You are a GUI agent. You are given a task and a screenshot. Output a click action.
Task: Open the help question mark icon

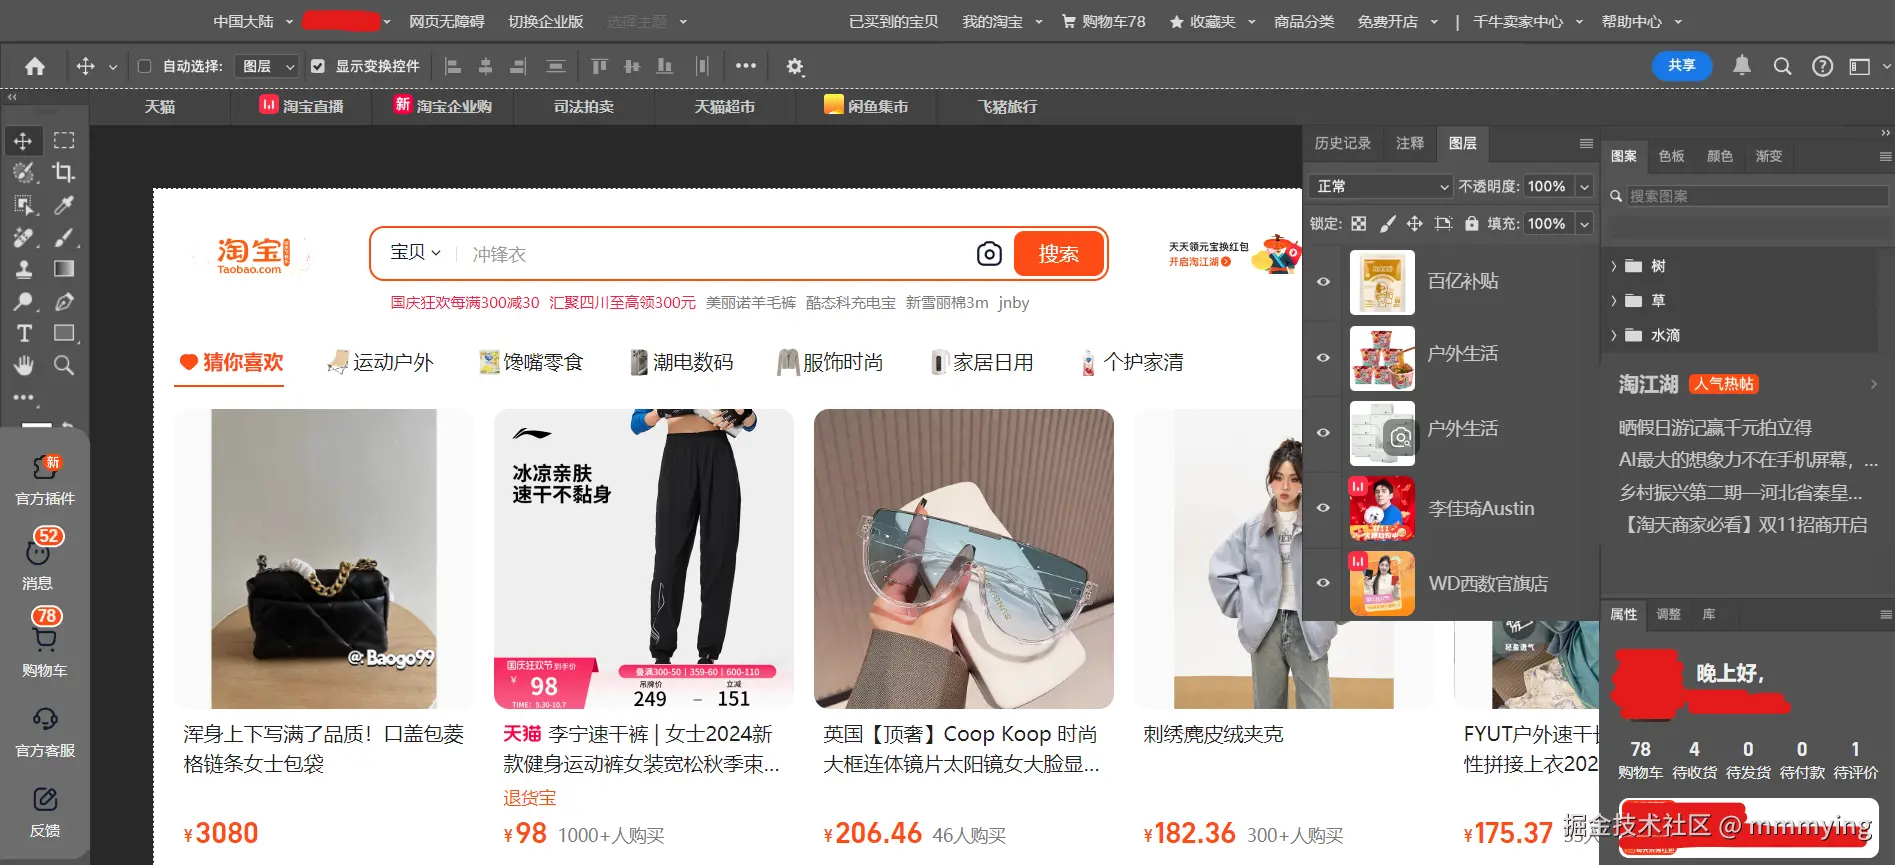tap(1823, 66)
